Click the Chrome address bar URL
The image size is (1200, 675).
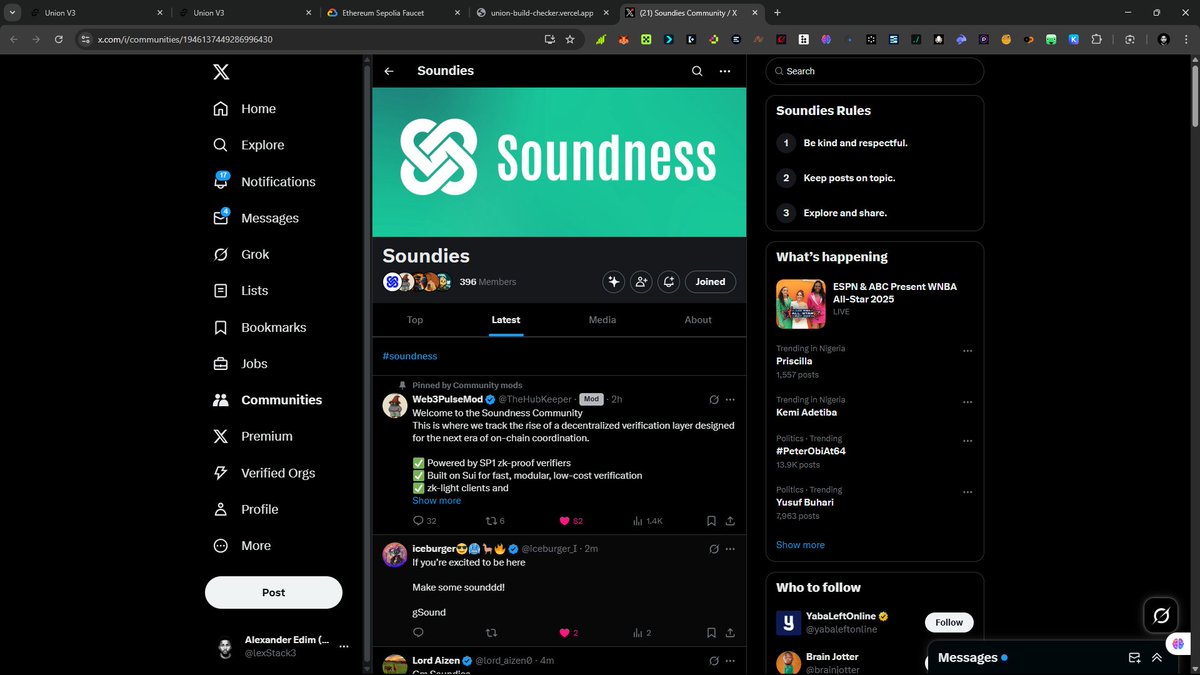click(x=185, y=39)
